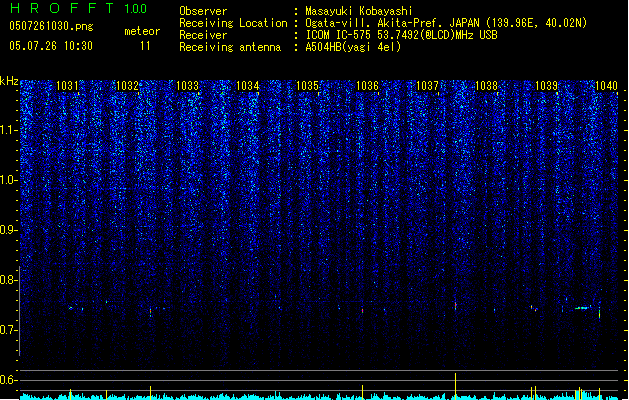Image resolution: width=629 pixels, height=400 pixels.
Task: Click the 0.7 kHz frequency axis label
Action: point(9,330)
